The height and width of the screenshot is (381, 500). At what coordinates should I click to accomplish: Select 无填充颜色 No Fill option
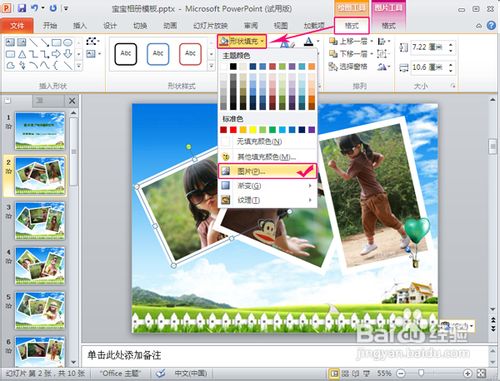pos(267,142)
